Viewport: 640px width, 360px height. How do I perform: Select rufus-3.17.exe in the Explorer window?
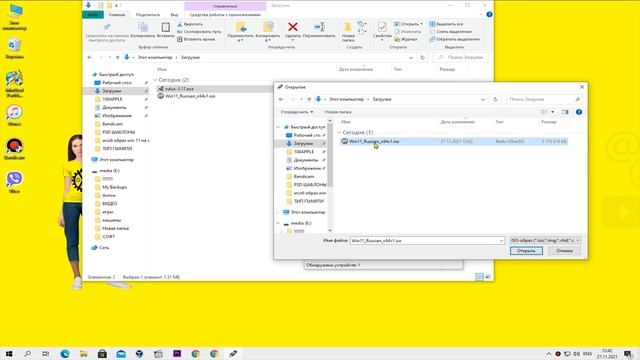pyautogui.click(x=179, y=89)
